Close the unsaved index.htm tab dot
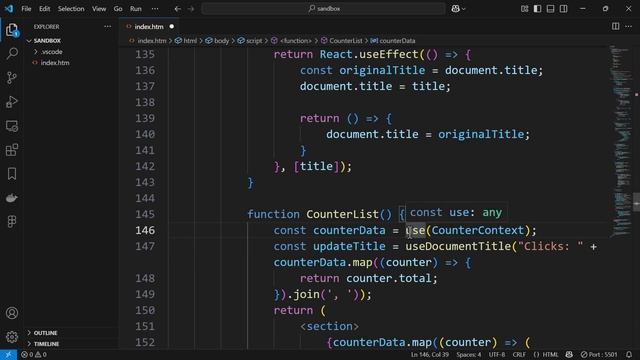 pyautogui.click(x=171, y=27)
